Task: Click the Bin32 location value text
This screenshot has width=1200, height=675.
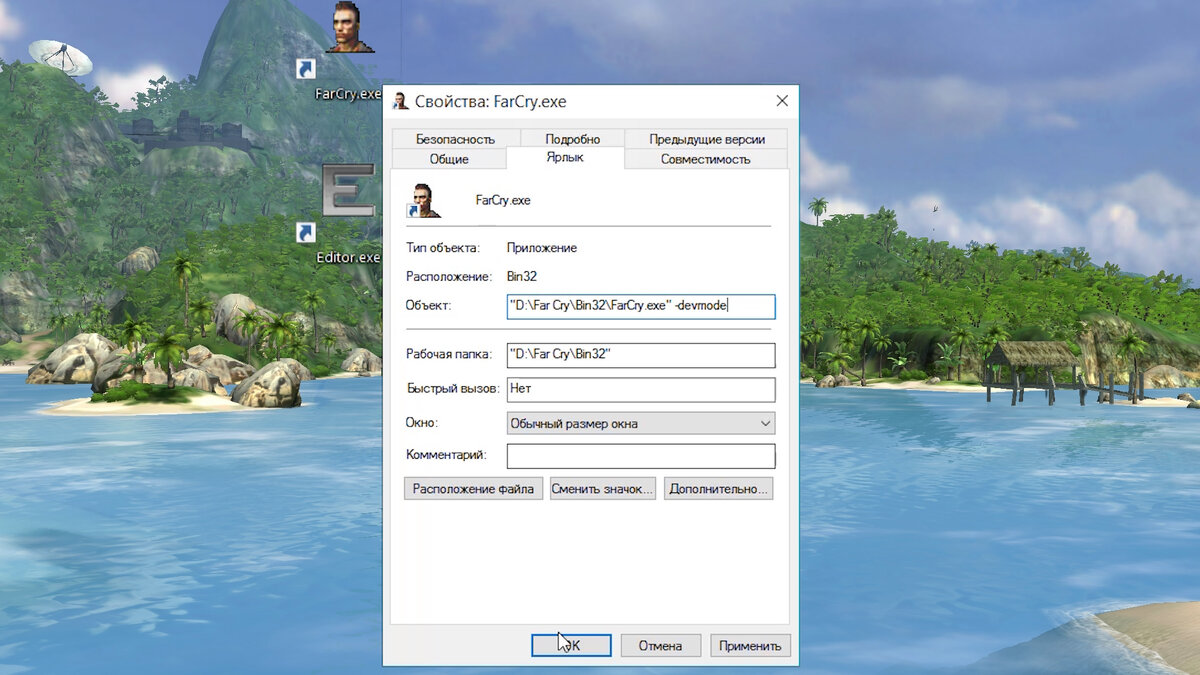Action: pos(523,276)
